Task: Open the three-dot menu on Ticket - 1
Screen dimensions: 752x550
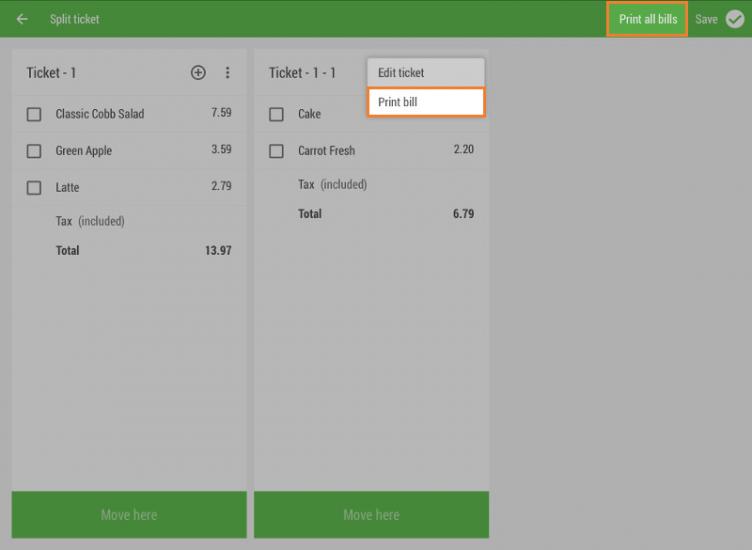Action: pos(227,73)
